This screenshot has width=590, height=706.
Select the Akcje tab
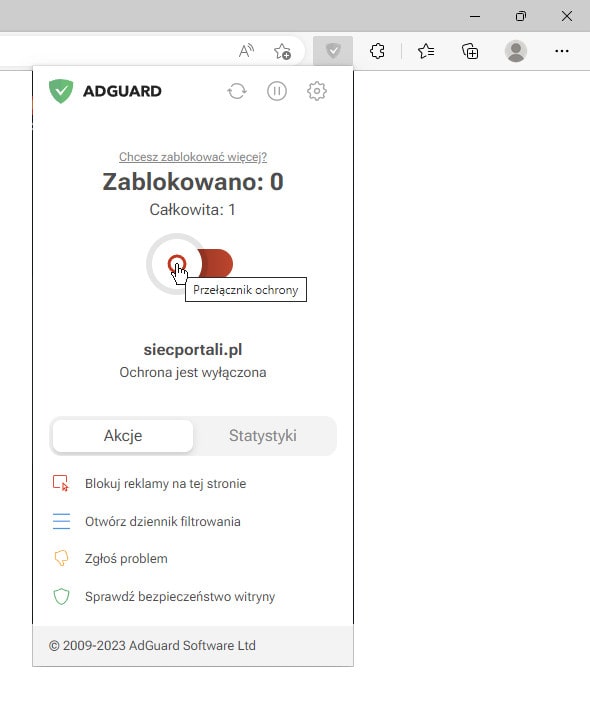(x=123, y=435)
